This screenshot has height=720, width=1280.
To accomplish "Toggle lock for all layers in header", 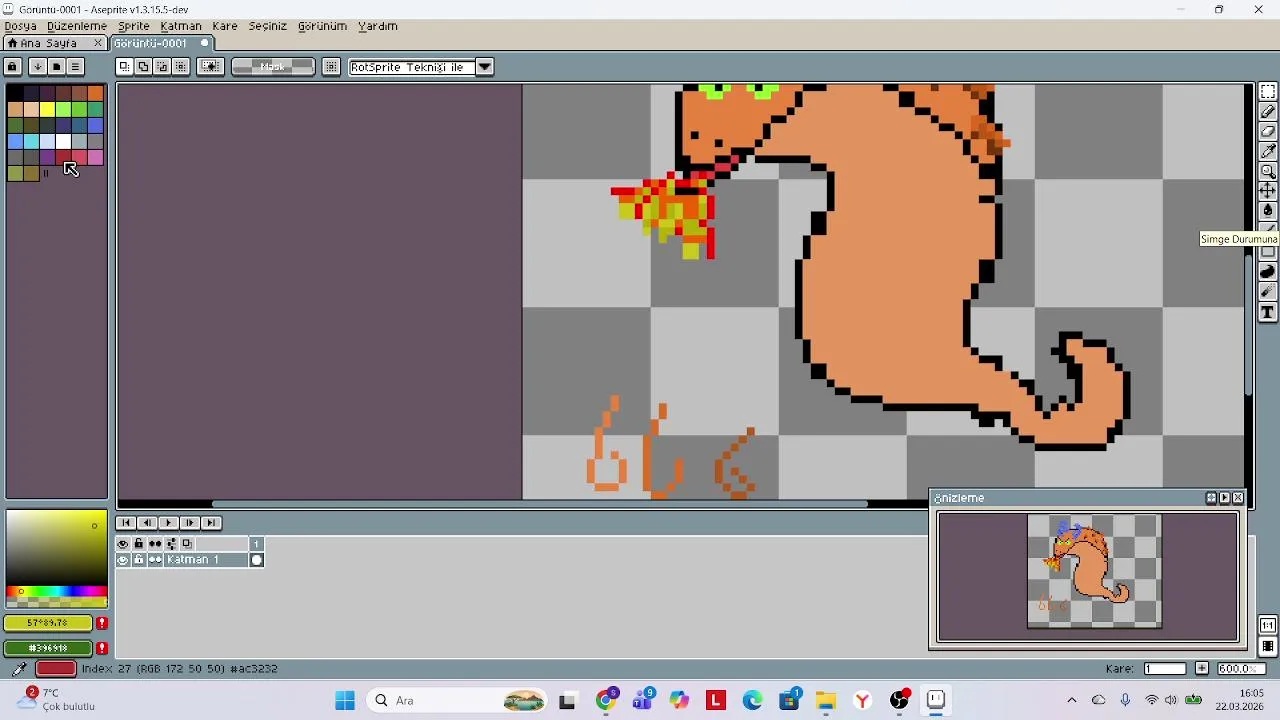I will coord(139,544).
